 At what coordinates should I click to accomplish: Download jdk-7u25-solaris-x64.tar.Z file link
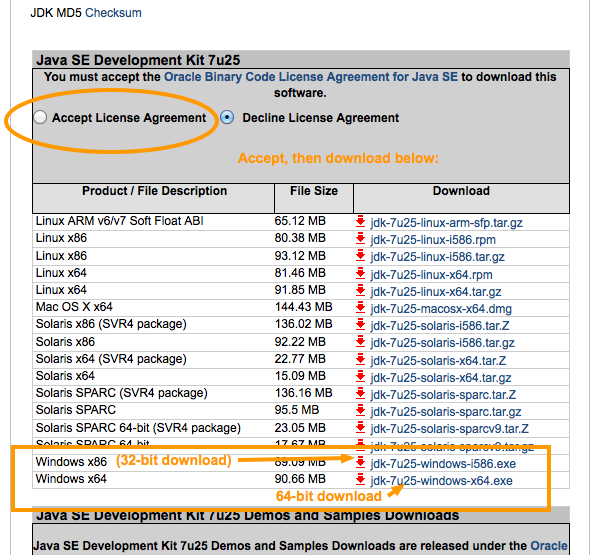(438, 360)
